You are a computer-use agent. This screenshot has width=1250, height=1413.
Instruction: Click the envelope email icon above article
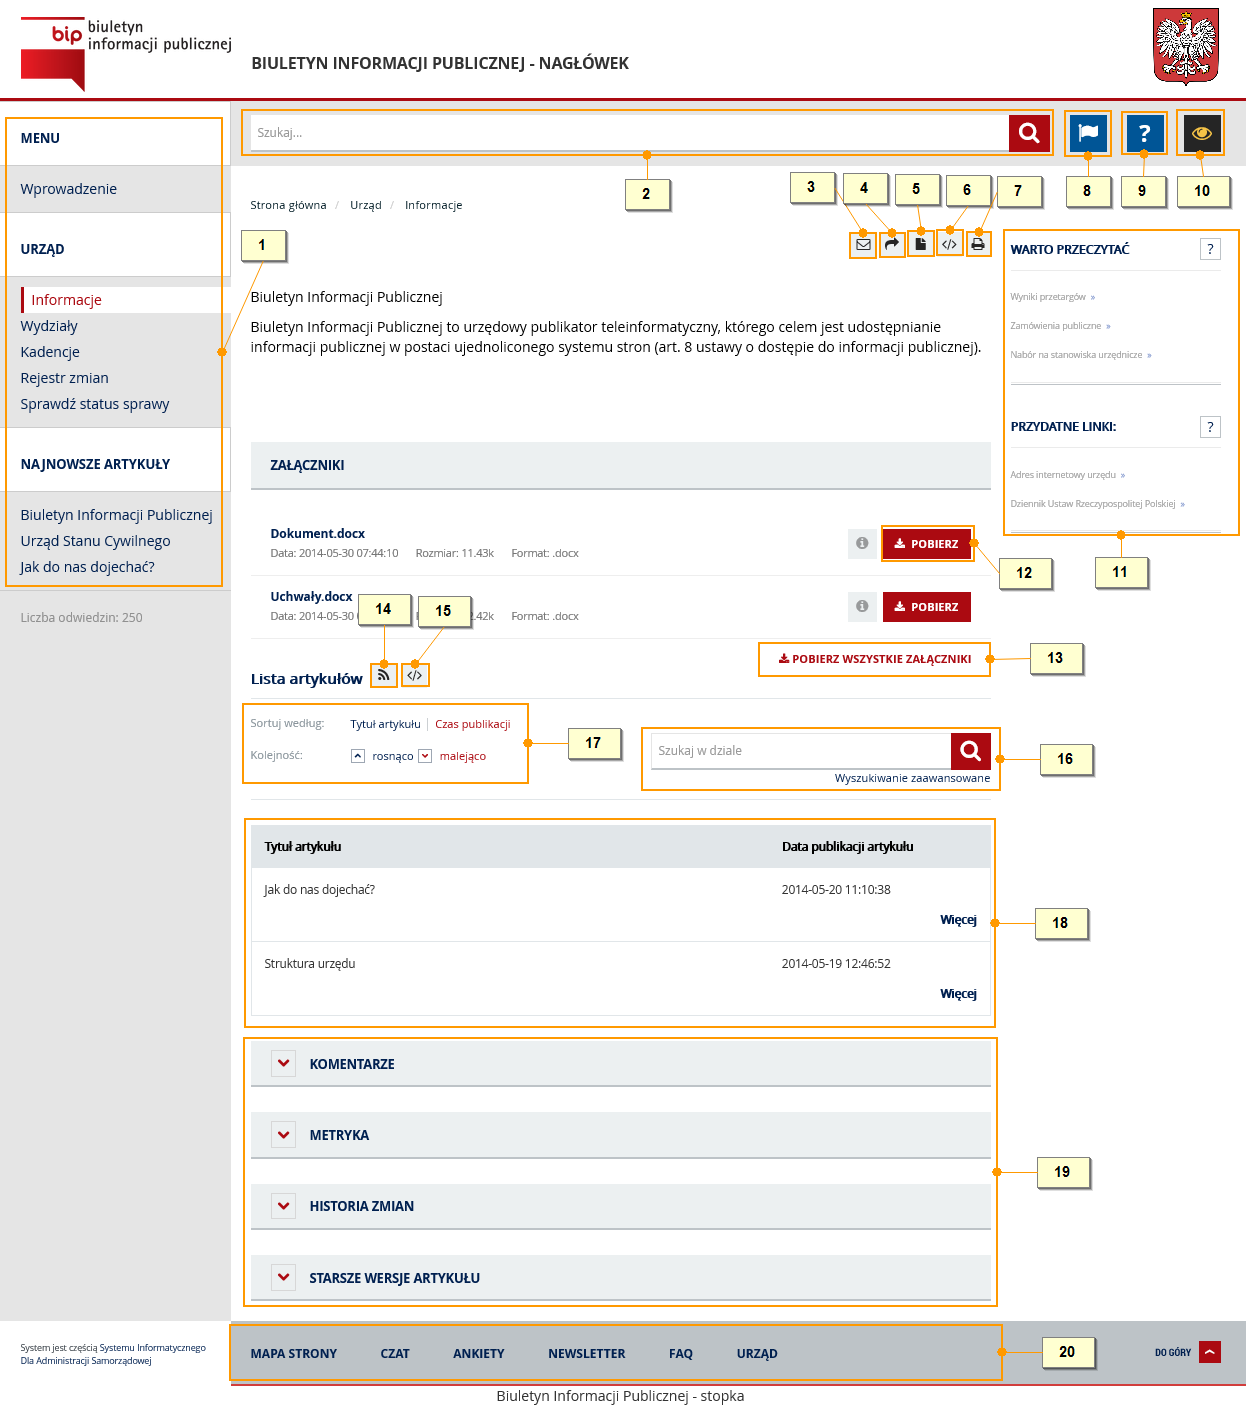tap(863, 244)
